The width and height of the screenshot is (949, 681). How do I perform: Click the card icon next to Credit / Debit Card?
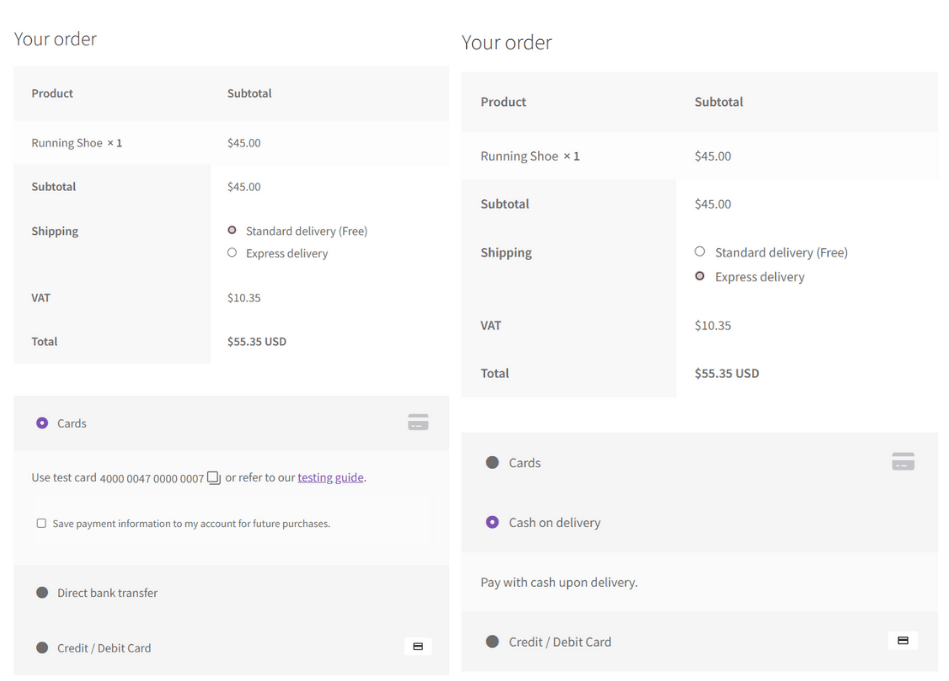click(x=417, y=647)
